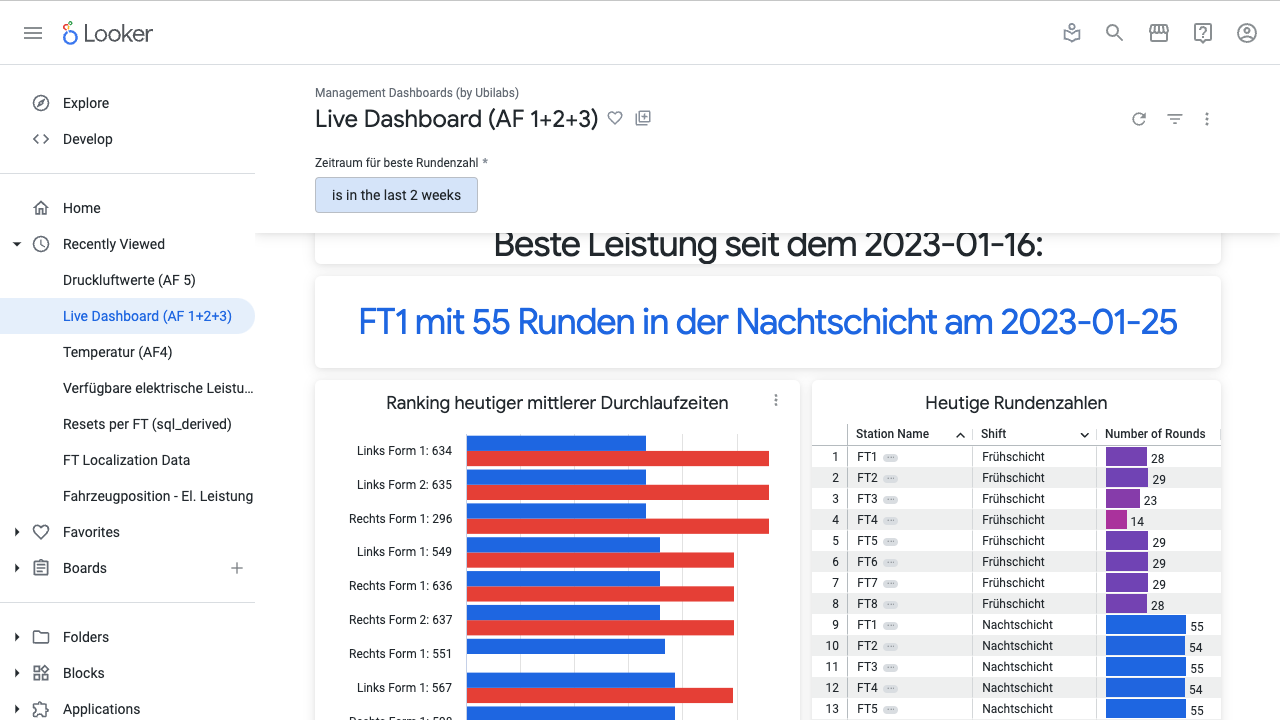Open Verfügbare elektrische Leistung item
This screenshot has height=720, width=1280.
coord(158,388)
